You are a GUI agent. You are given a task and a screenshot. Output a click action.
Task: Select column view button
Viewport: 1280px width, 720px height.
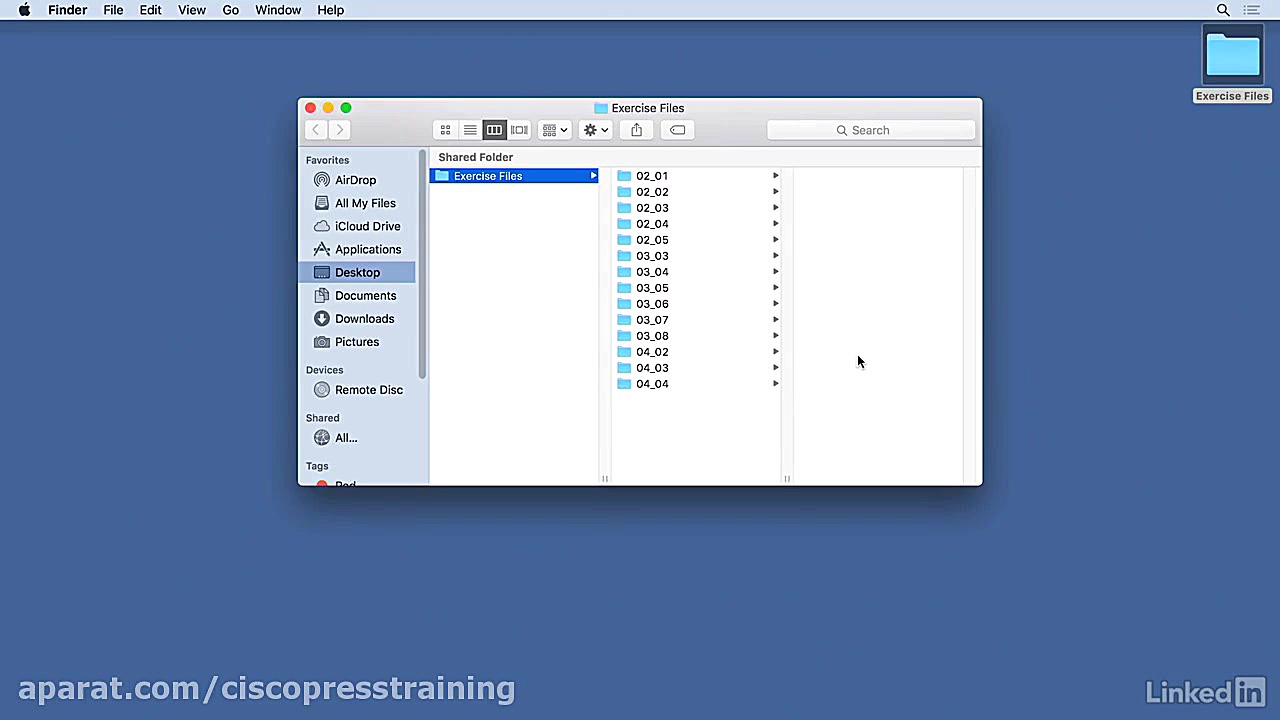point(494,130)
